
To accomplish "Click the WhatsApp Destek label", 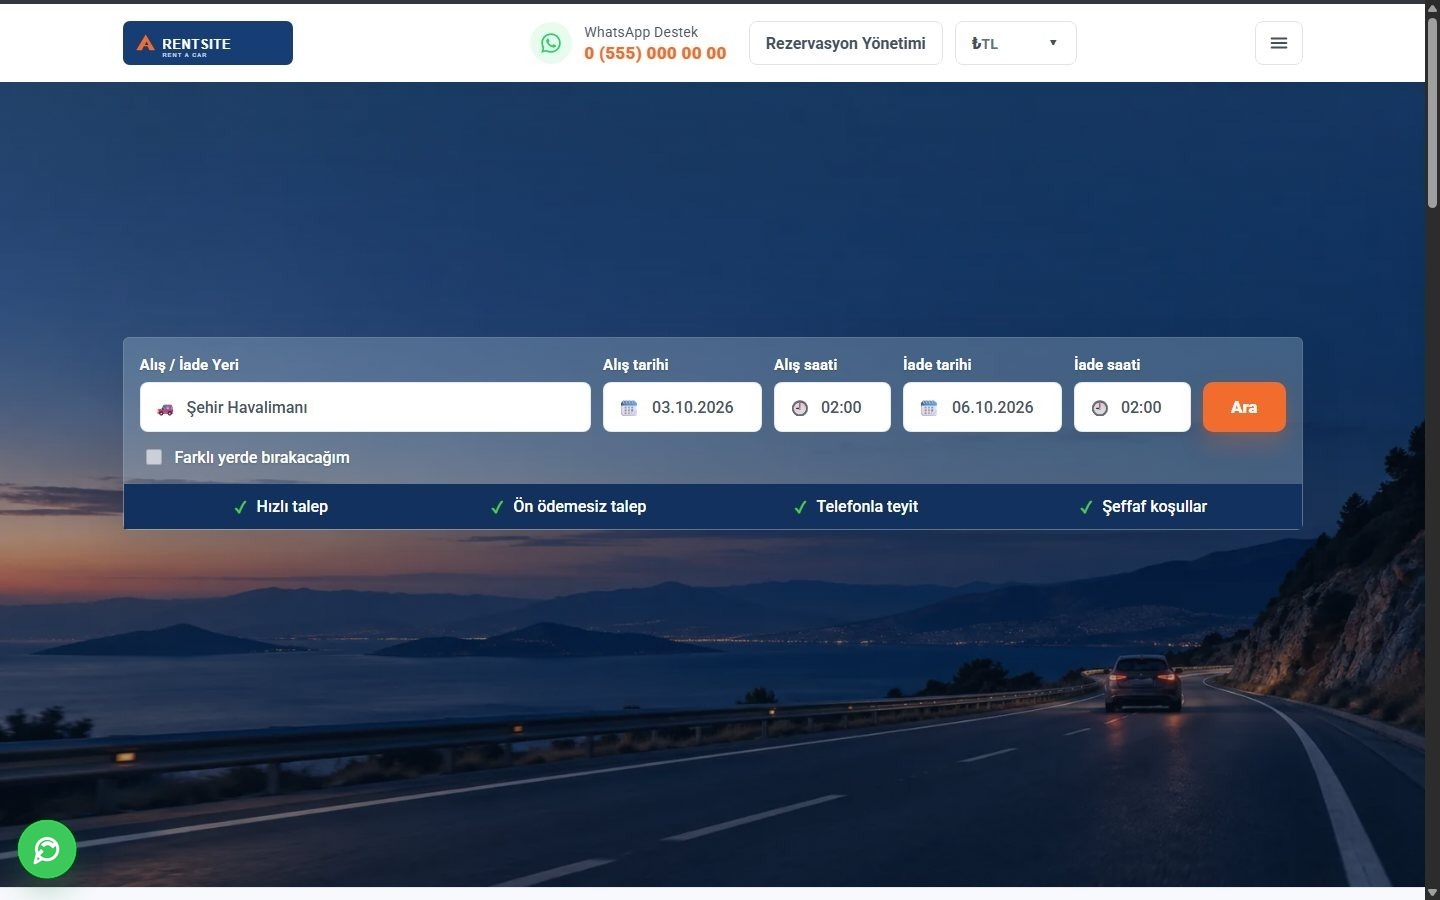I will [x=641, y=32].
